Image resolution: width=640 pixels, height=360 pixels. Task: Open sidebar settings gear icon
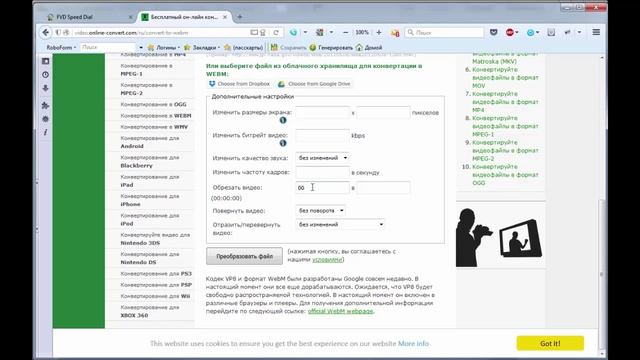pyautogui.click(x=45, y=119)
